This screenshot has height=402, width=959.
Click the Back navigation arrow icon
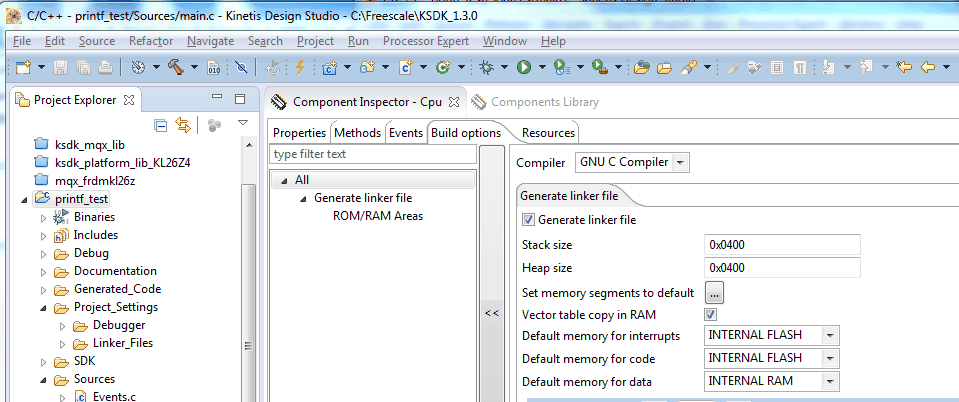coord(928,67)
